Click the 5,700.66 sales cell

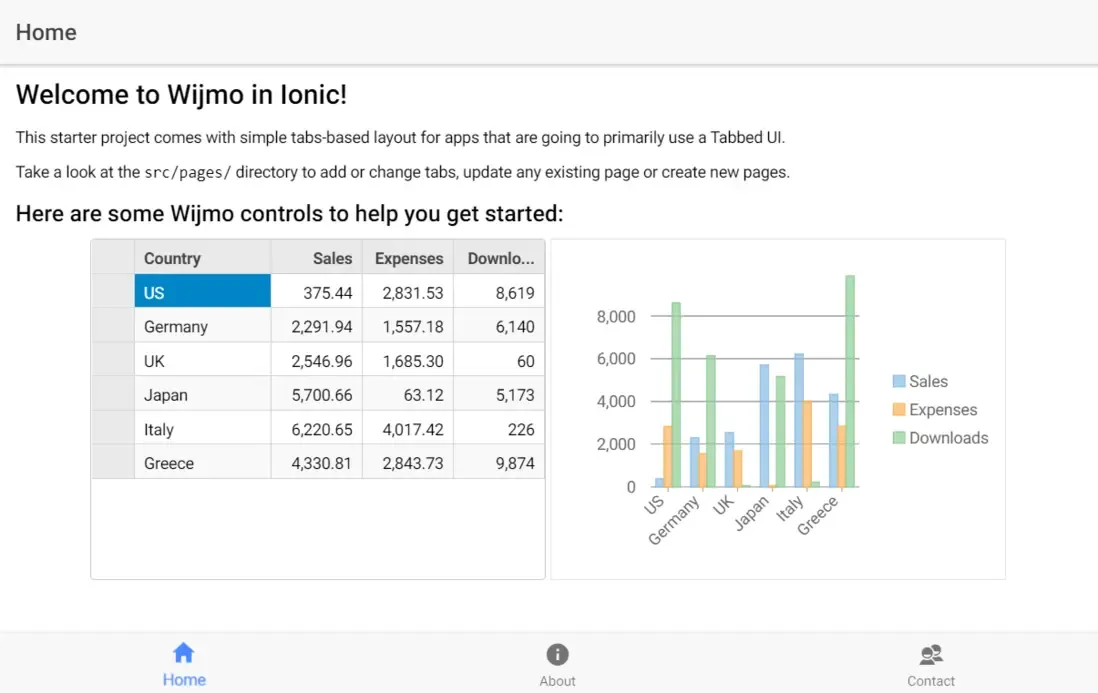pyautogui.click(x=317, y=394)
